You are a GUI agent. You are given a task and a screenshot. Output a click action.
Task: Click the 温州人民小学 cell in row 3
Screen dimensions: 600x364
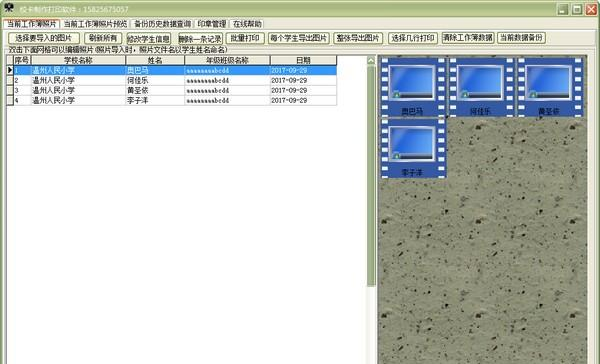tap(78, 90)
